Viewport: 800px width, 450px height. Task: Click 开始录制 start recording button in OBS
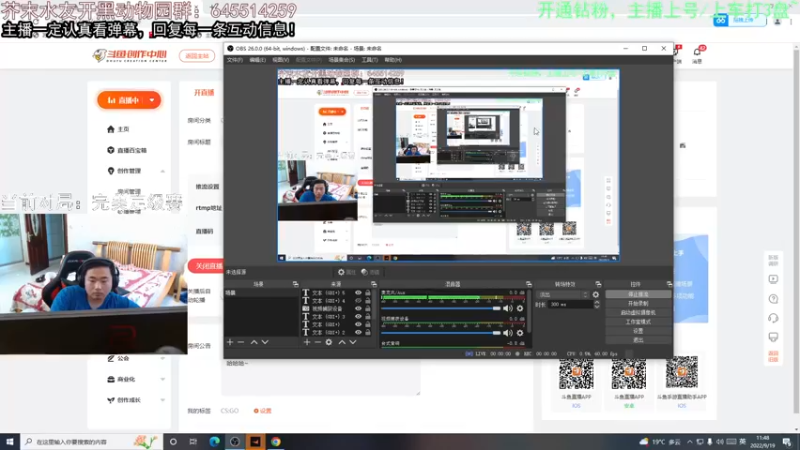pos(638,304)
